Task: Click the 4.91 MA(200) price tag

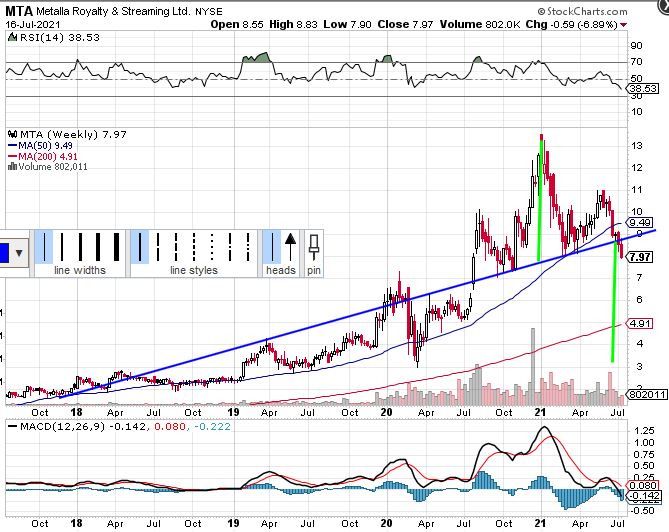Action: pyautogui.click(x=640, y=323)
